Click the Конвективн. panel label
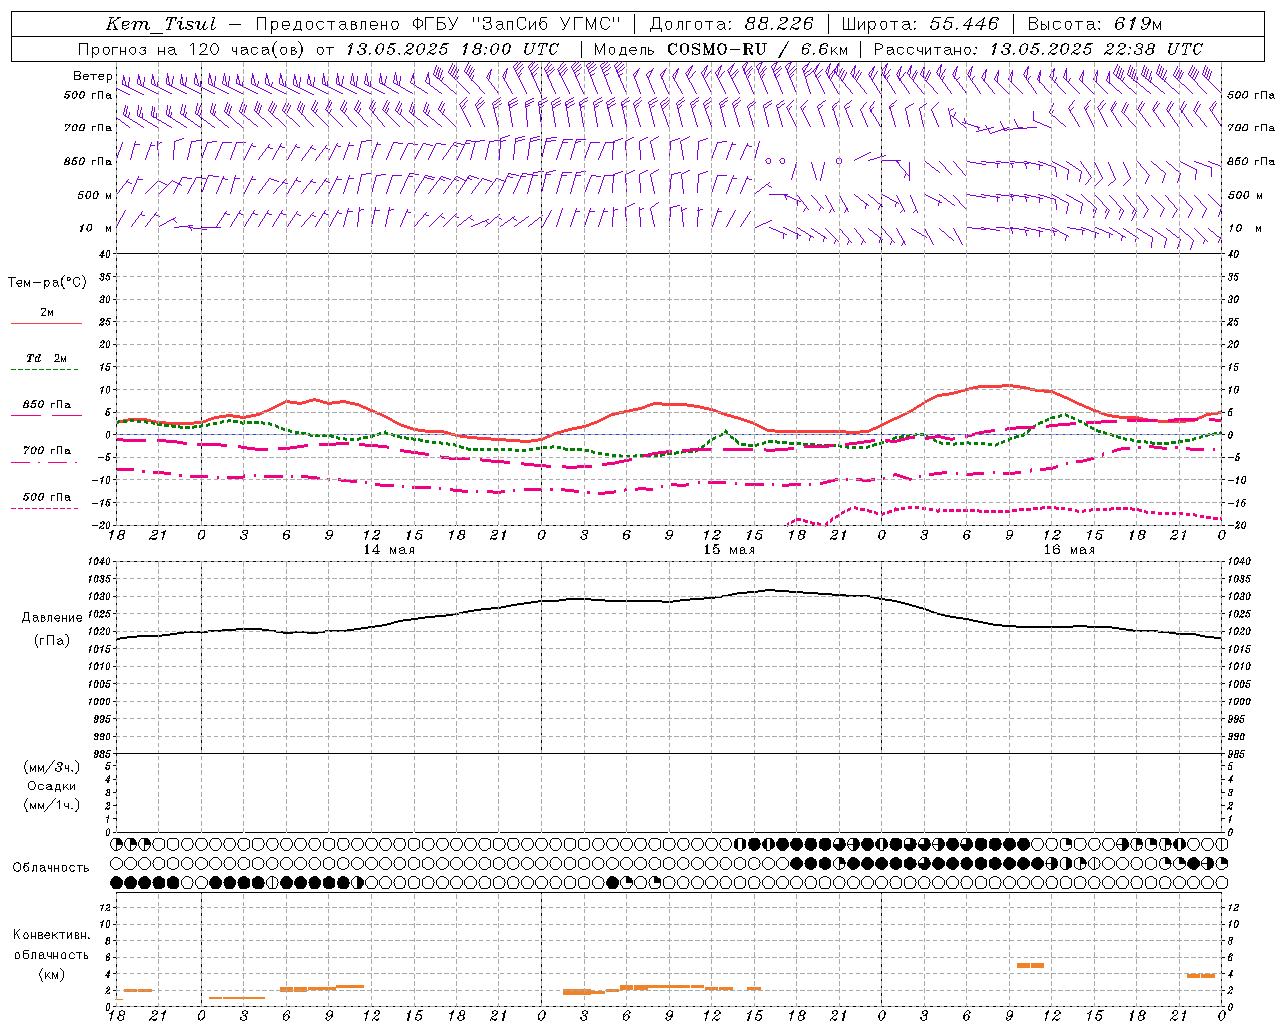The image size is (1280, 1024). coord(52,935)
